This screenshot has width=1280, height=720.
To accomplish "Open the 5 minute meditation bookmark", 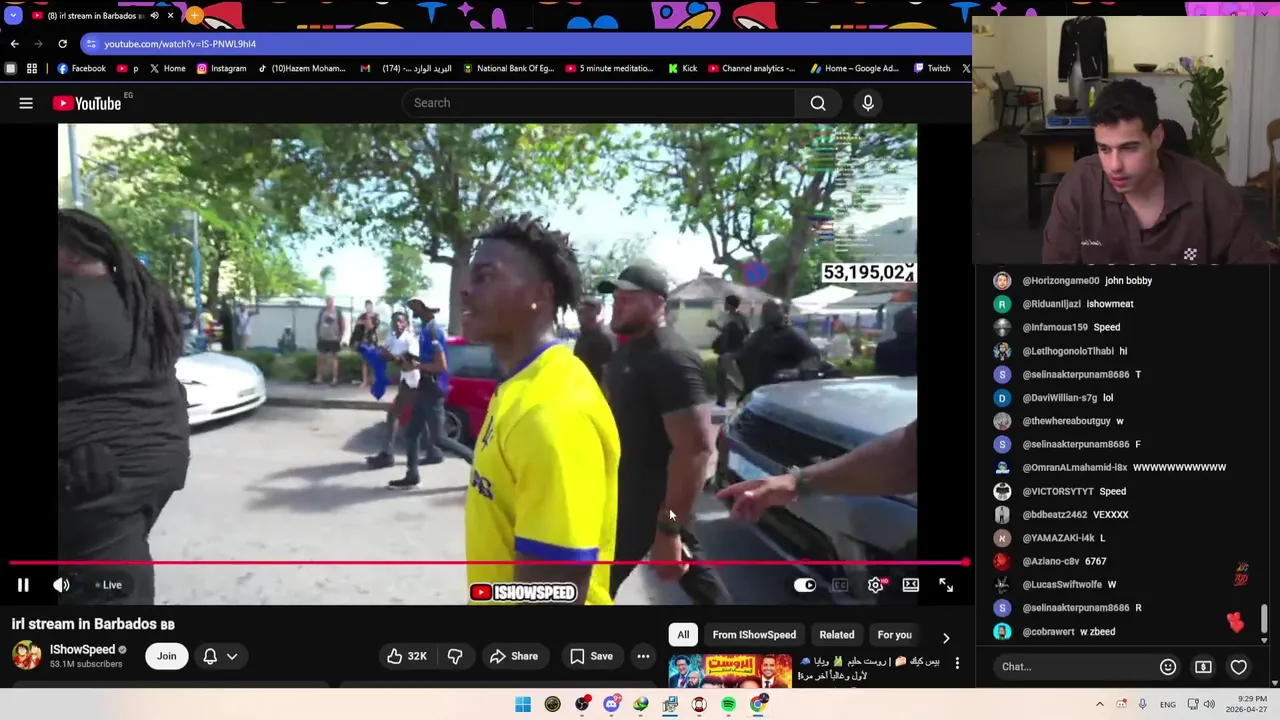I will point(609,69).
